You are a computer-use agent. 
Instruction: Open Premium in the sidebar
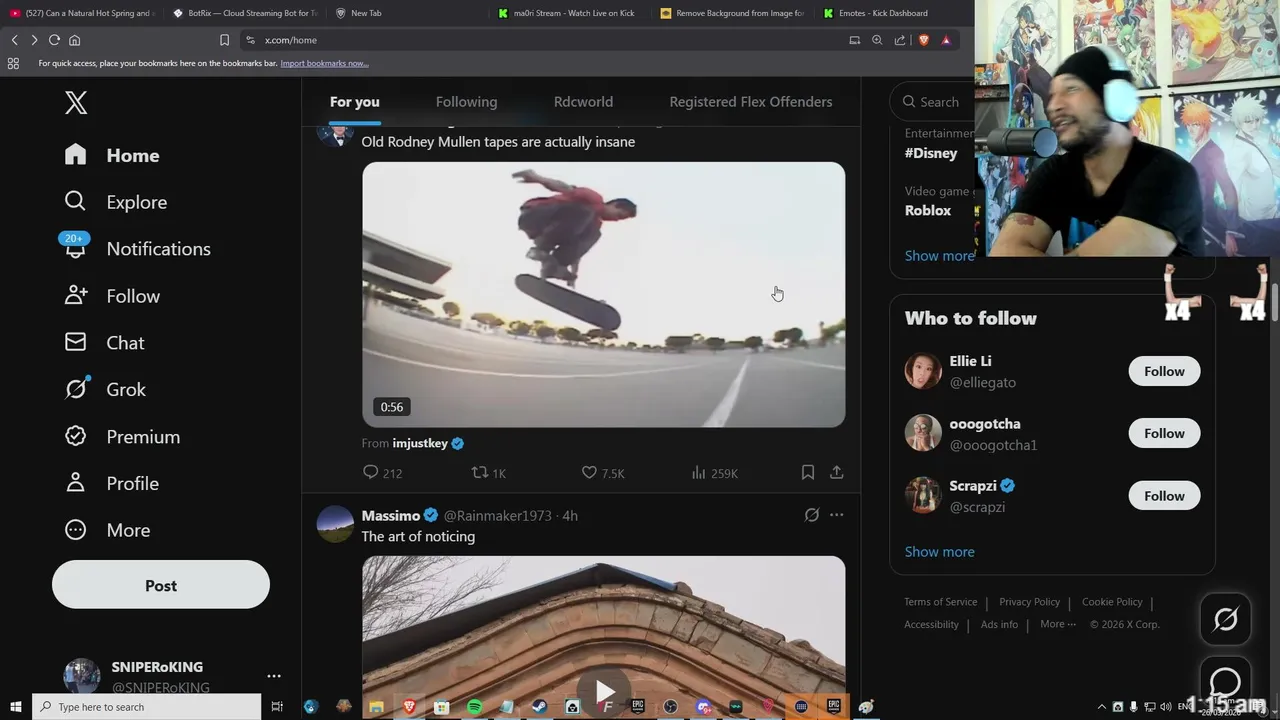click(122, 437)
